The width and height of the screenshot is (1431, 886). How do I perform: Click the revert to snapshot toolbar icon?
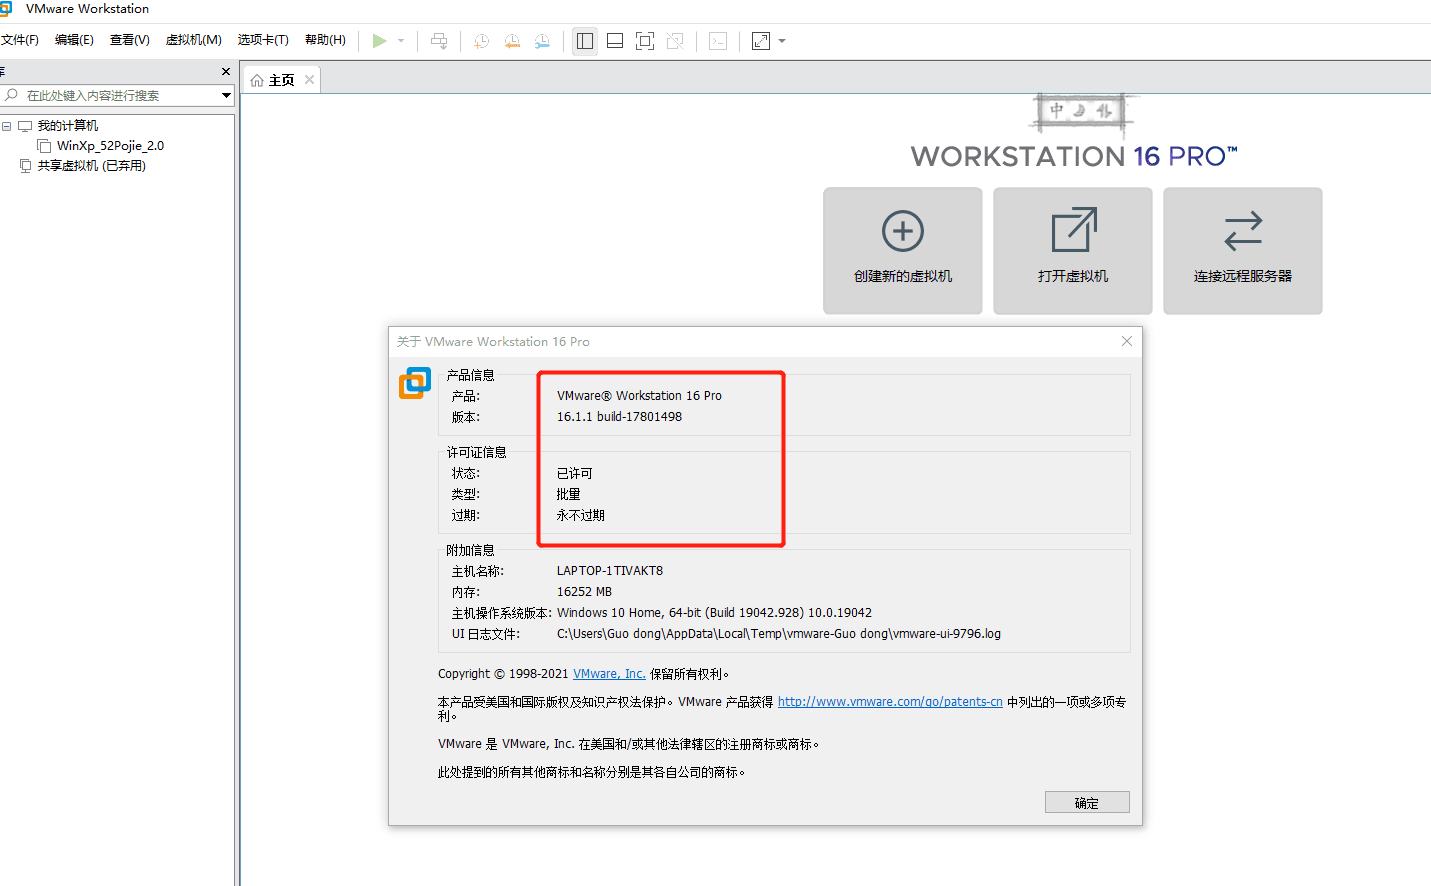512,41
